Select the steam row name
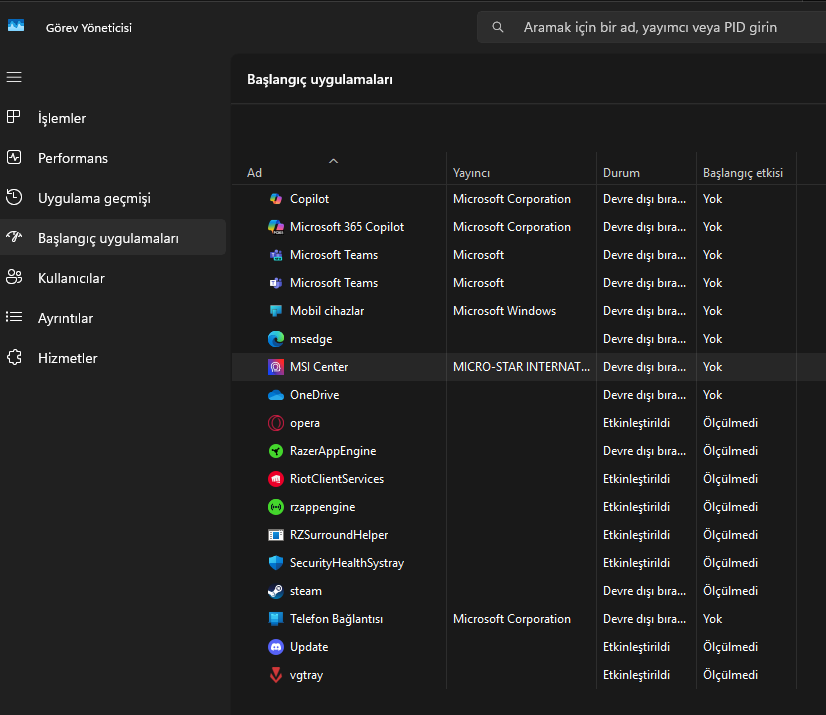 pos(306,591)
